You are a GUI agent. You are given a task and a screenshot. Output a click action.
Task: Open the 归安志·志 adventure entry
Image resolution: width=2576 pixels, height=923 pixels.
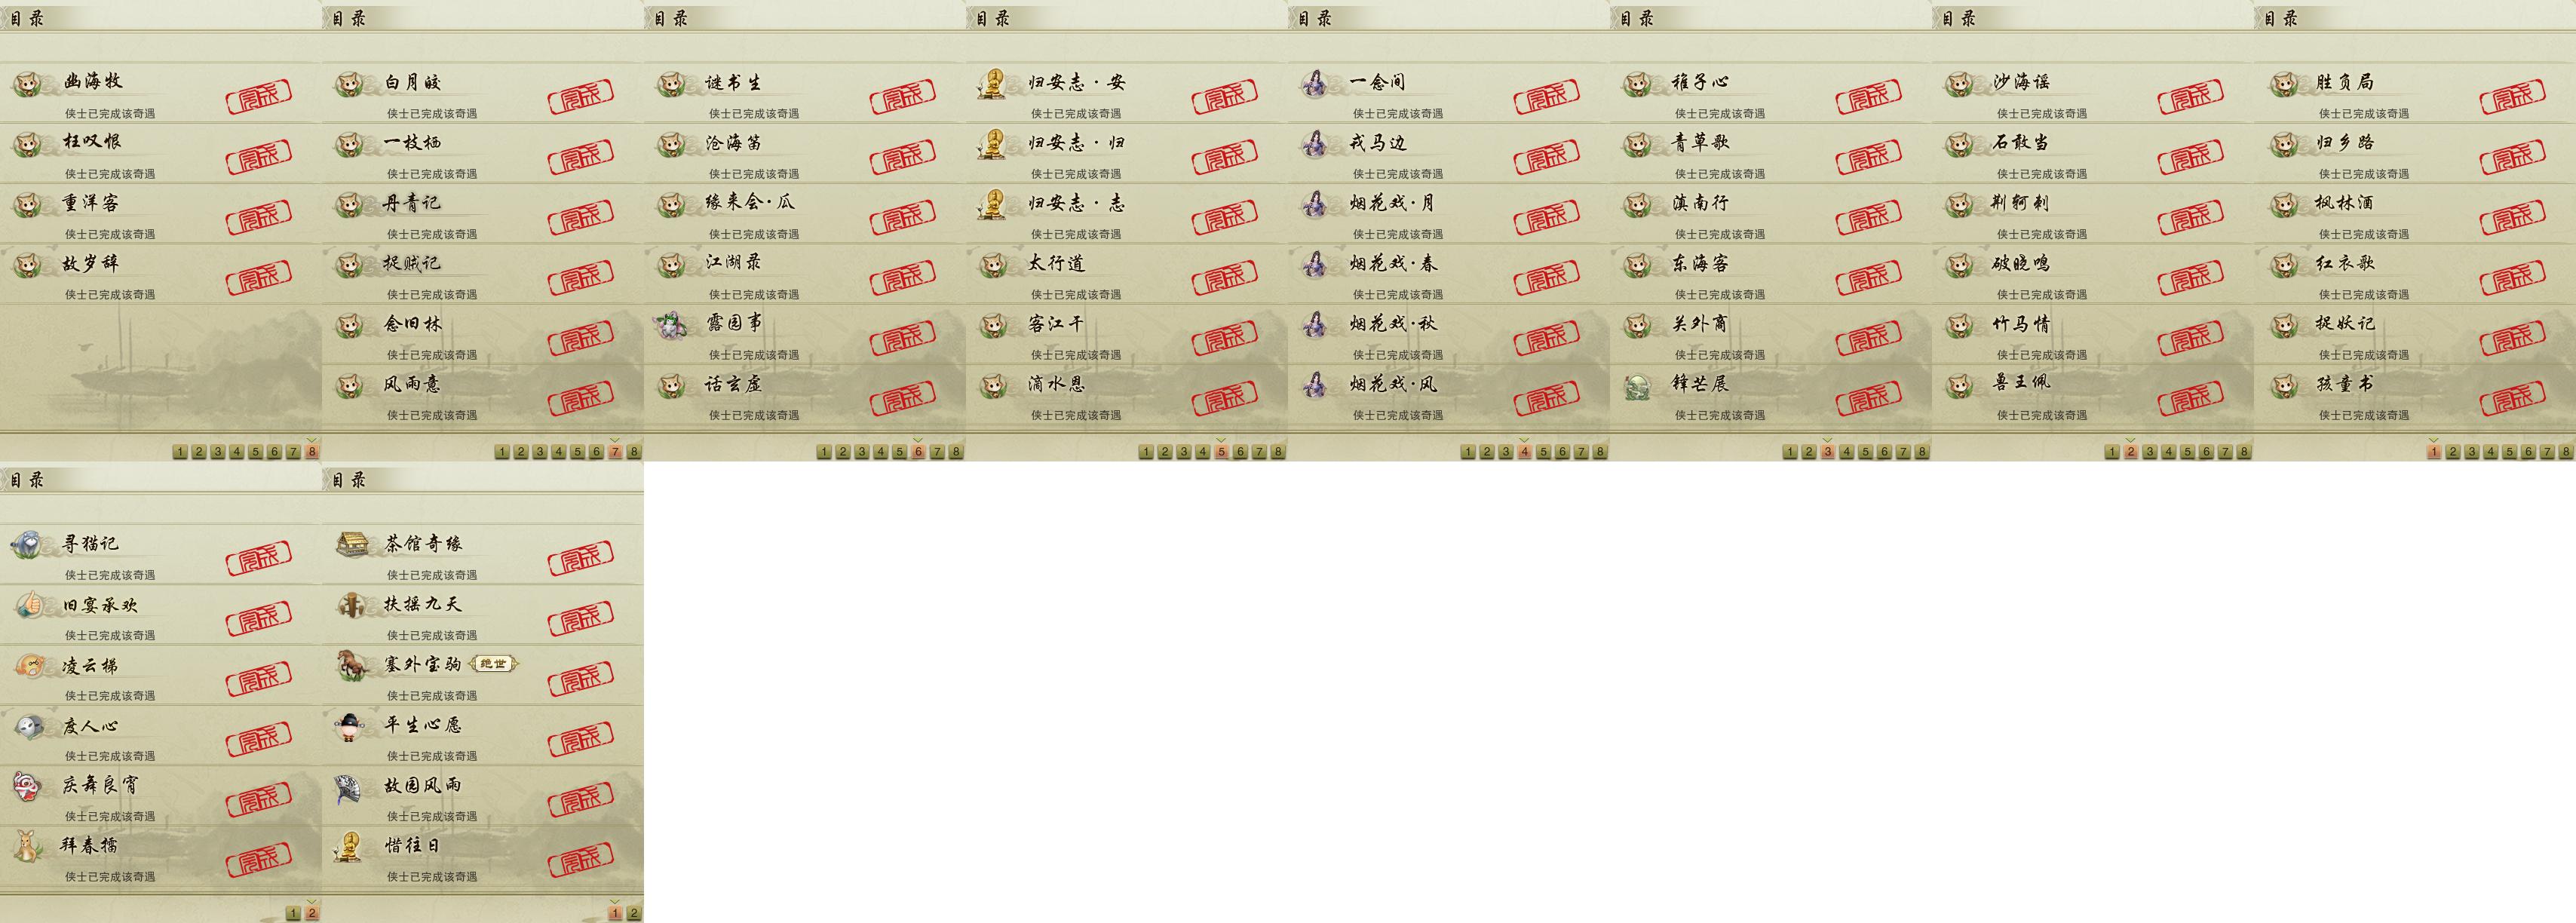(x=1127, y=213)
